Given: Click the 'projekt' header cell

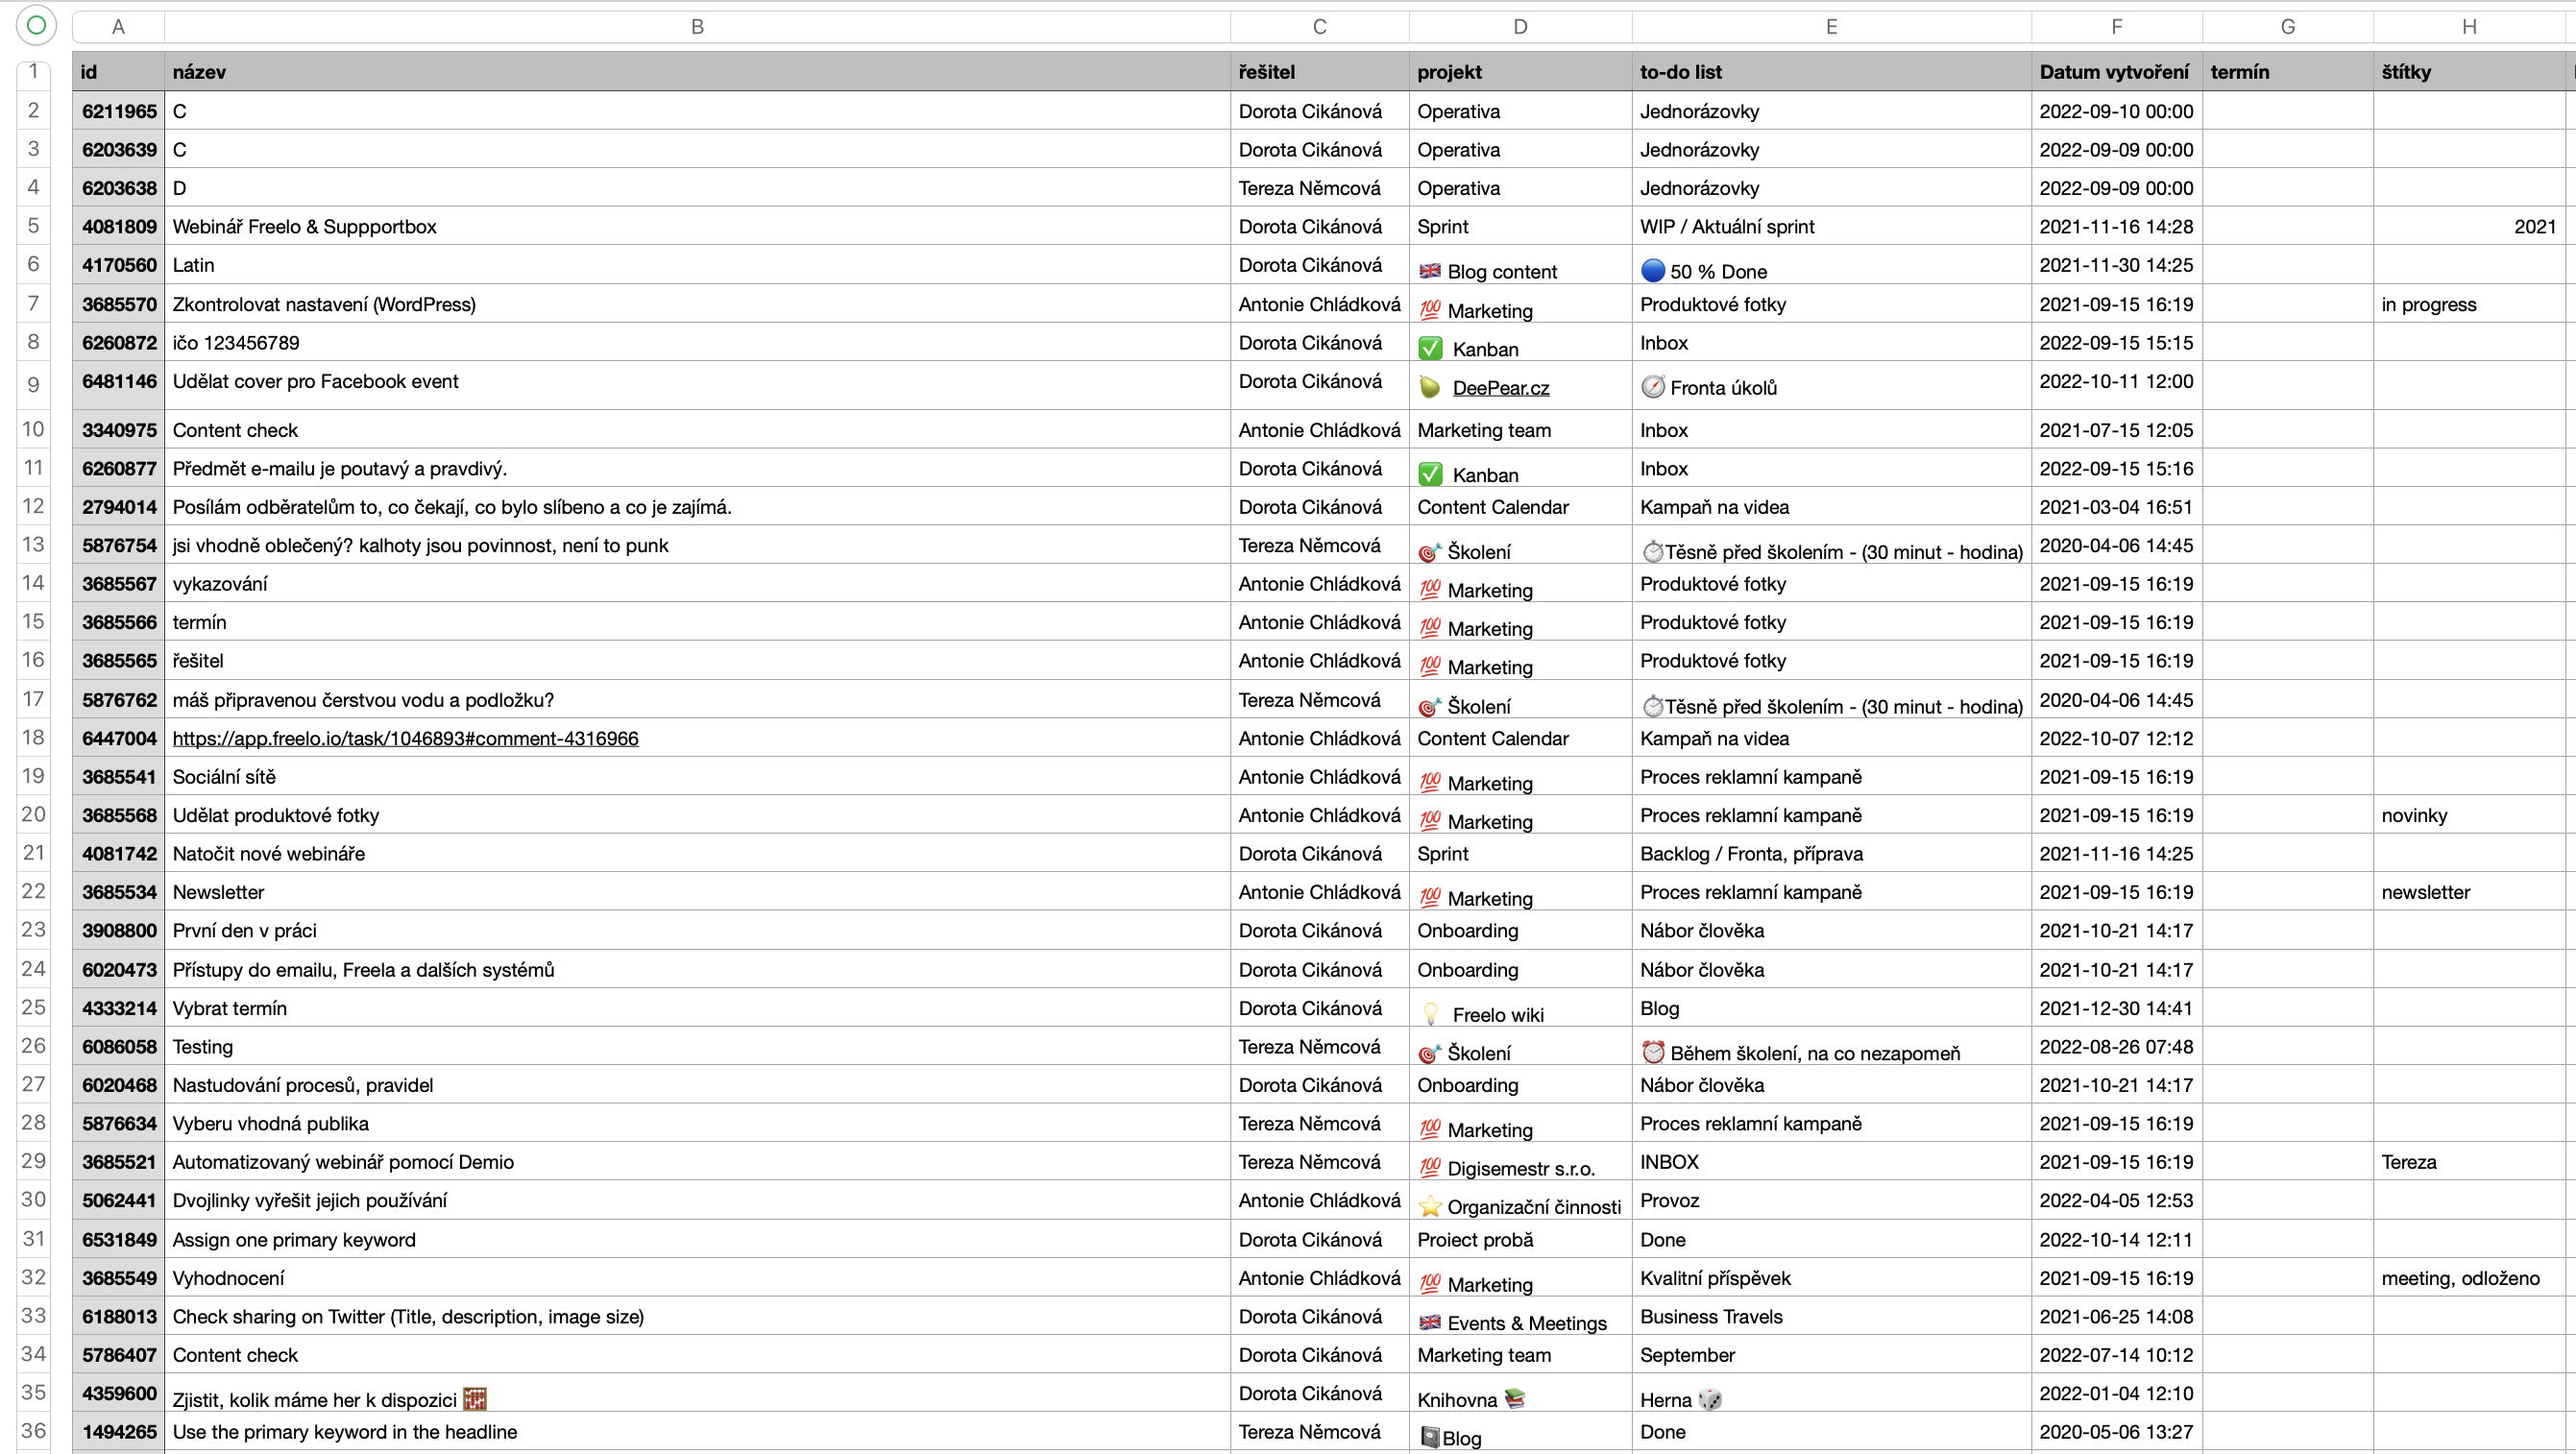Looking at the screenshot, I should (1520, 72).
